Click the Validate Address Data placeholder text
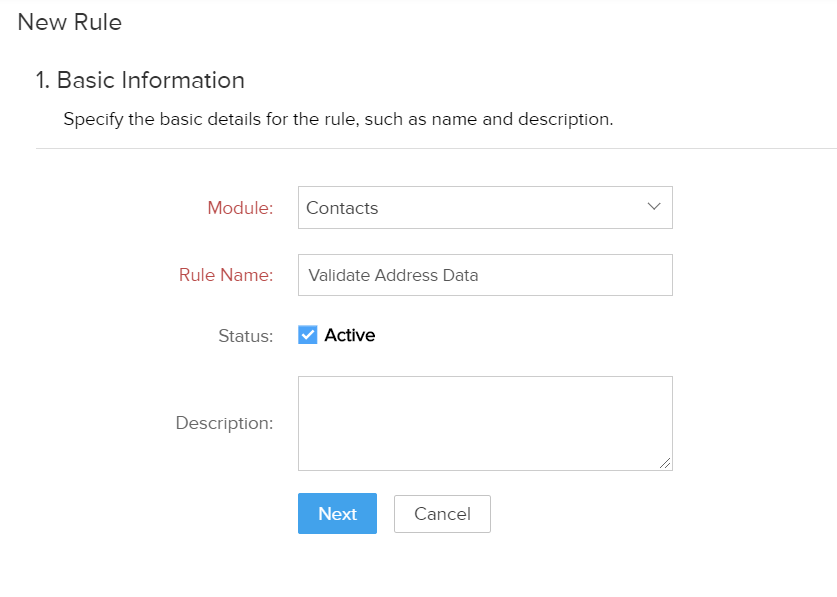Screen dimensions: 837x597 (393, 275)
